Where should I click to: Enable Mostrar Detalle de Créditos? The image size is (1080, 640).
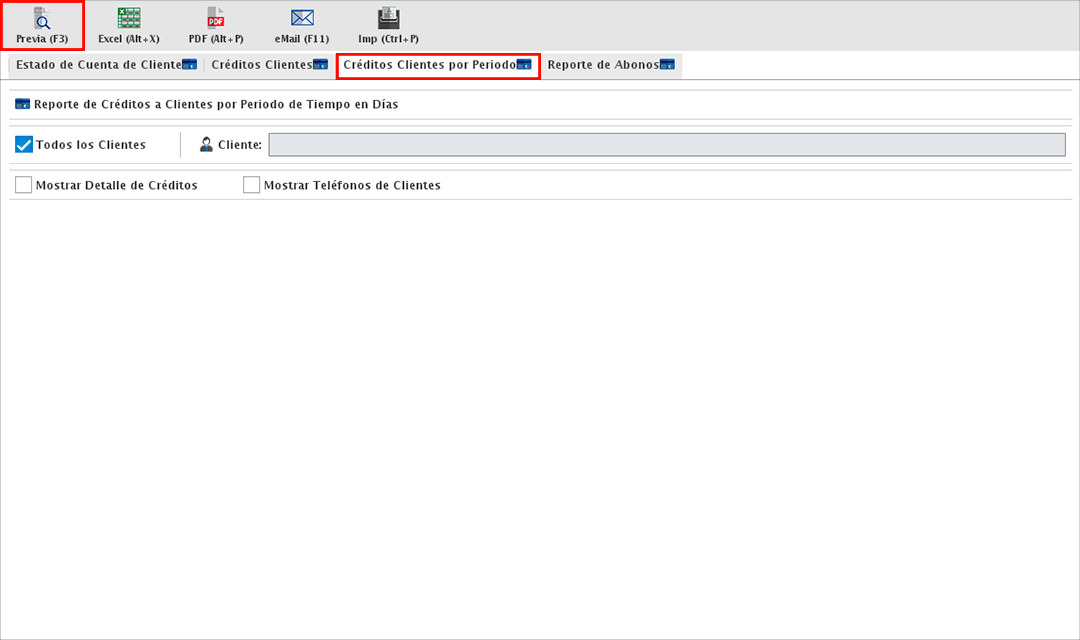(24, 185)
